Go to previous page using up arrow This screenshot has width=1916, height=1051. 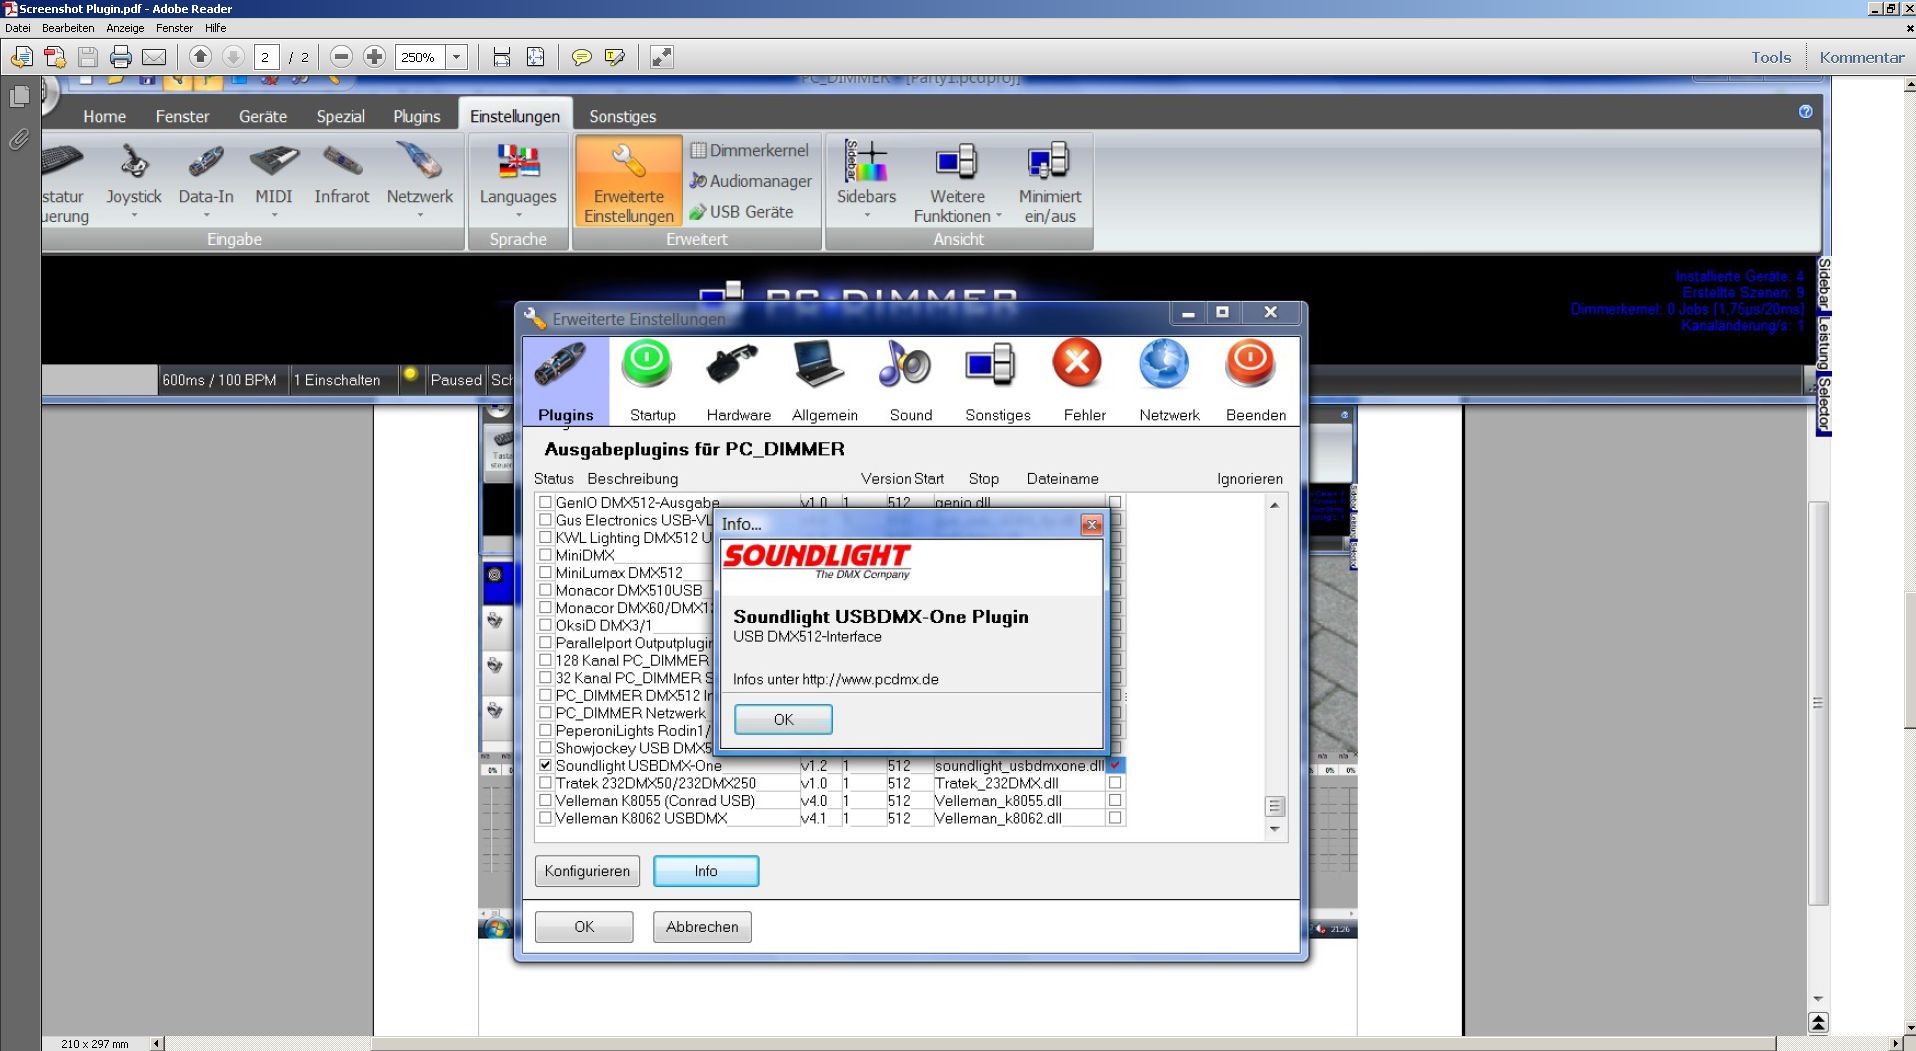[200, 57]
